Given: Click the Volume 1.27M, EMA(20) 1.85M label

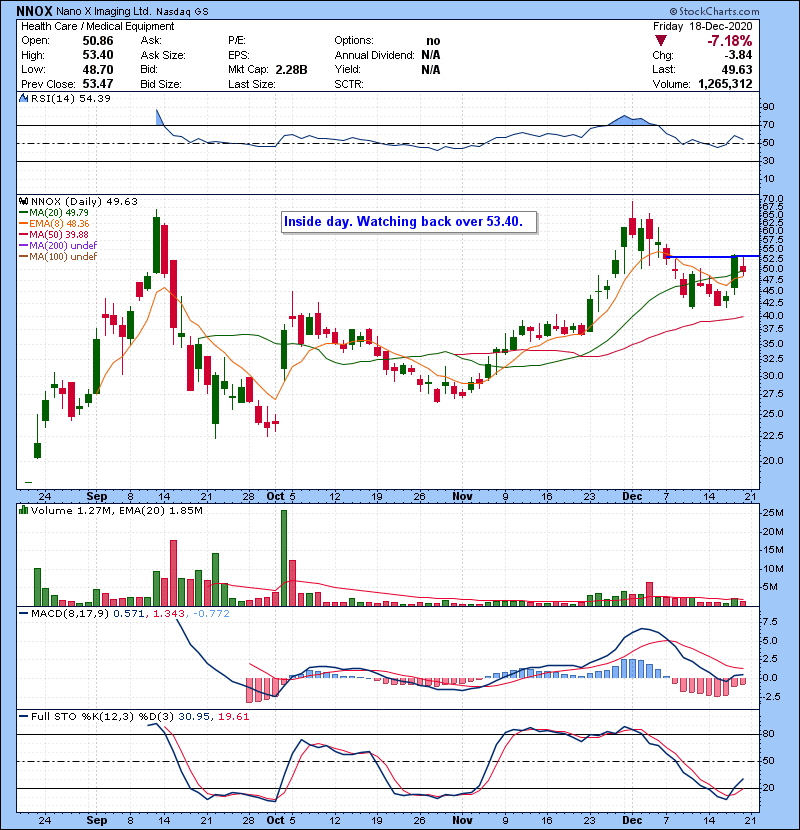Looking at the screenshot, I should click(x=116, y=511).
